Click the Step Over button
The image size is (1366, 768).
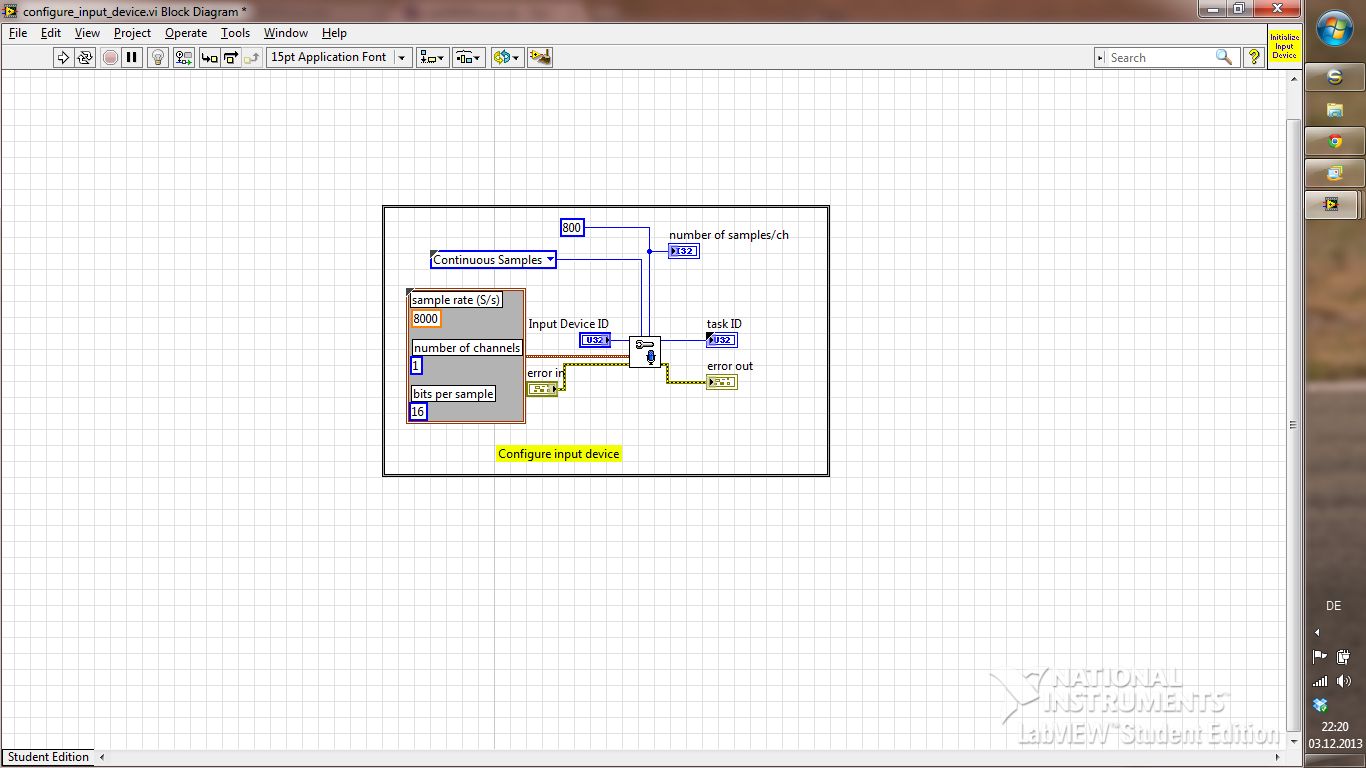pyautogui.click(x=230, y=58)
